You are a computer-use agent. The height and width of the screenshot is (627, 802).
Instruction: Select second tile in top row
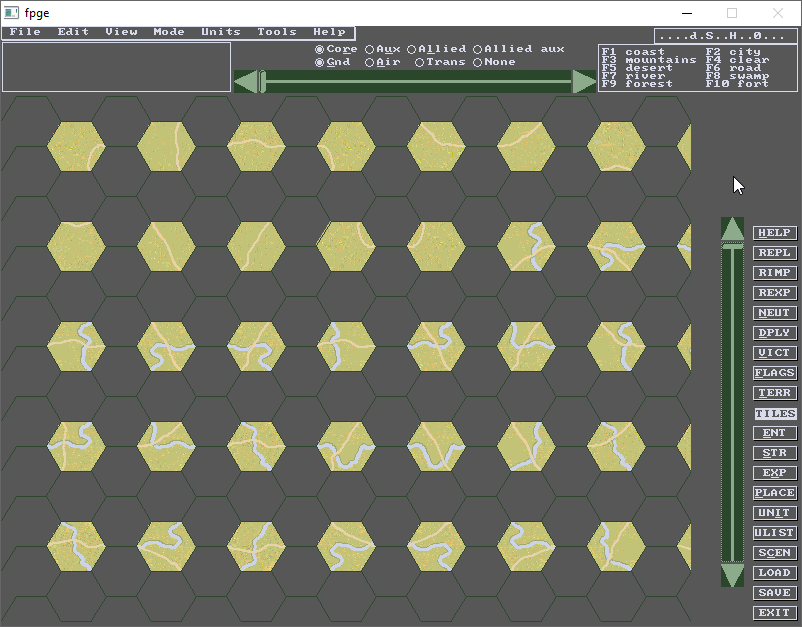click(166, 146)
